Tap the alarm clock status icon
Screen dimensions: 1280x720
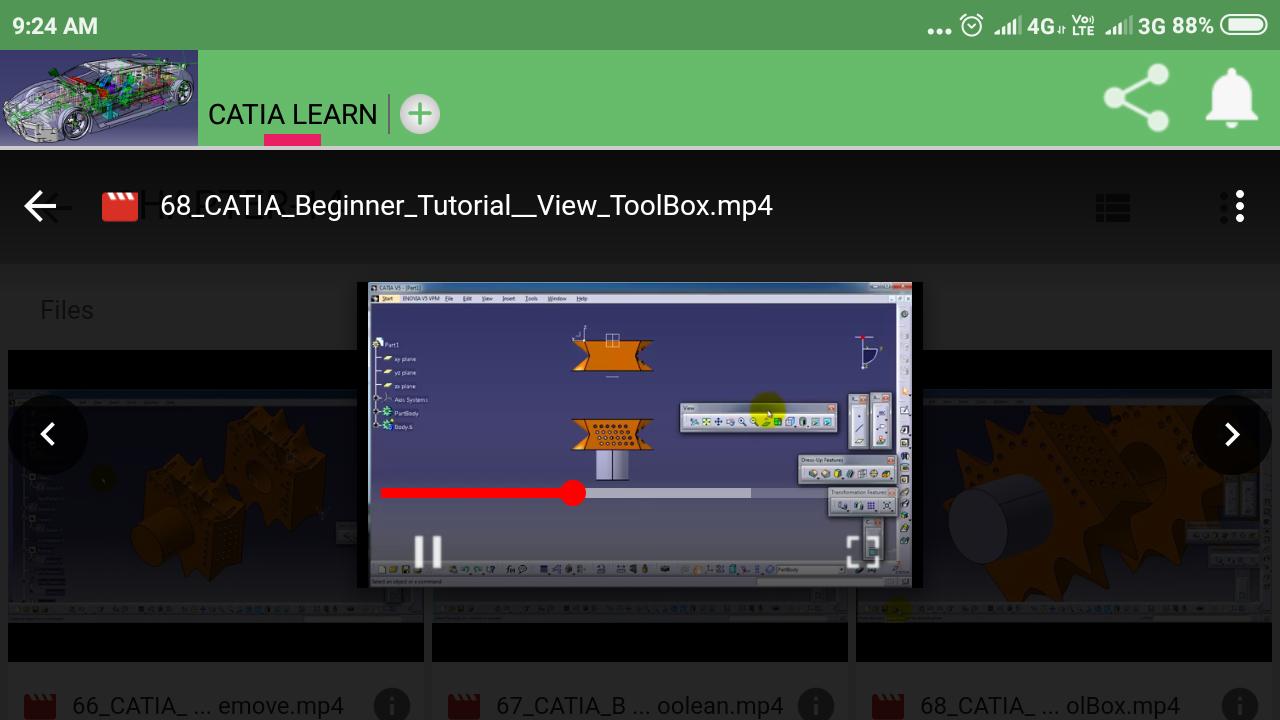pos(972,26)
